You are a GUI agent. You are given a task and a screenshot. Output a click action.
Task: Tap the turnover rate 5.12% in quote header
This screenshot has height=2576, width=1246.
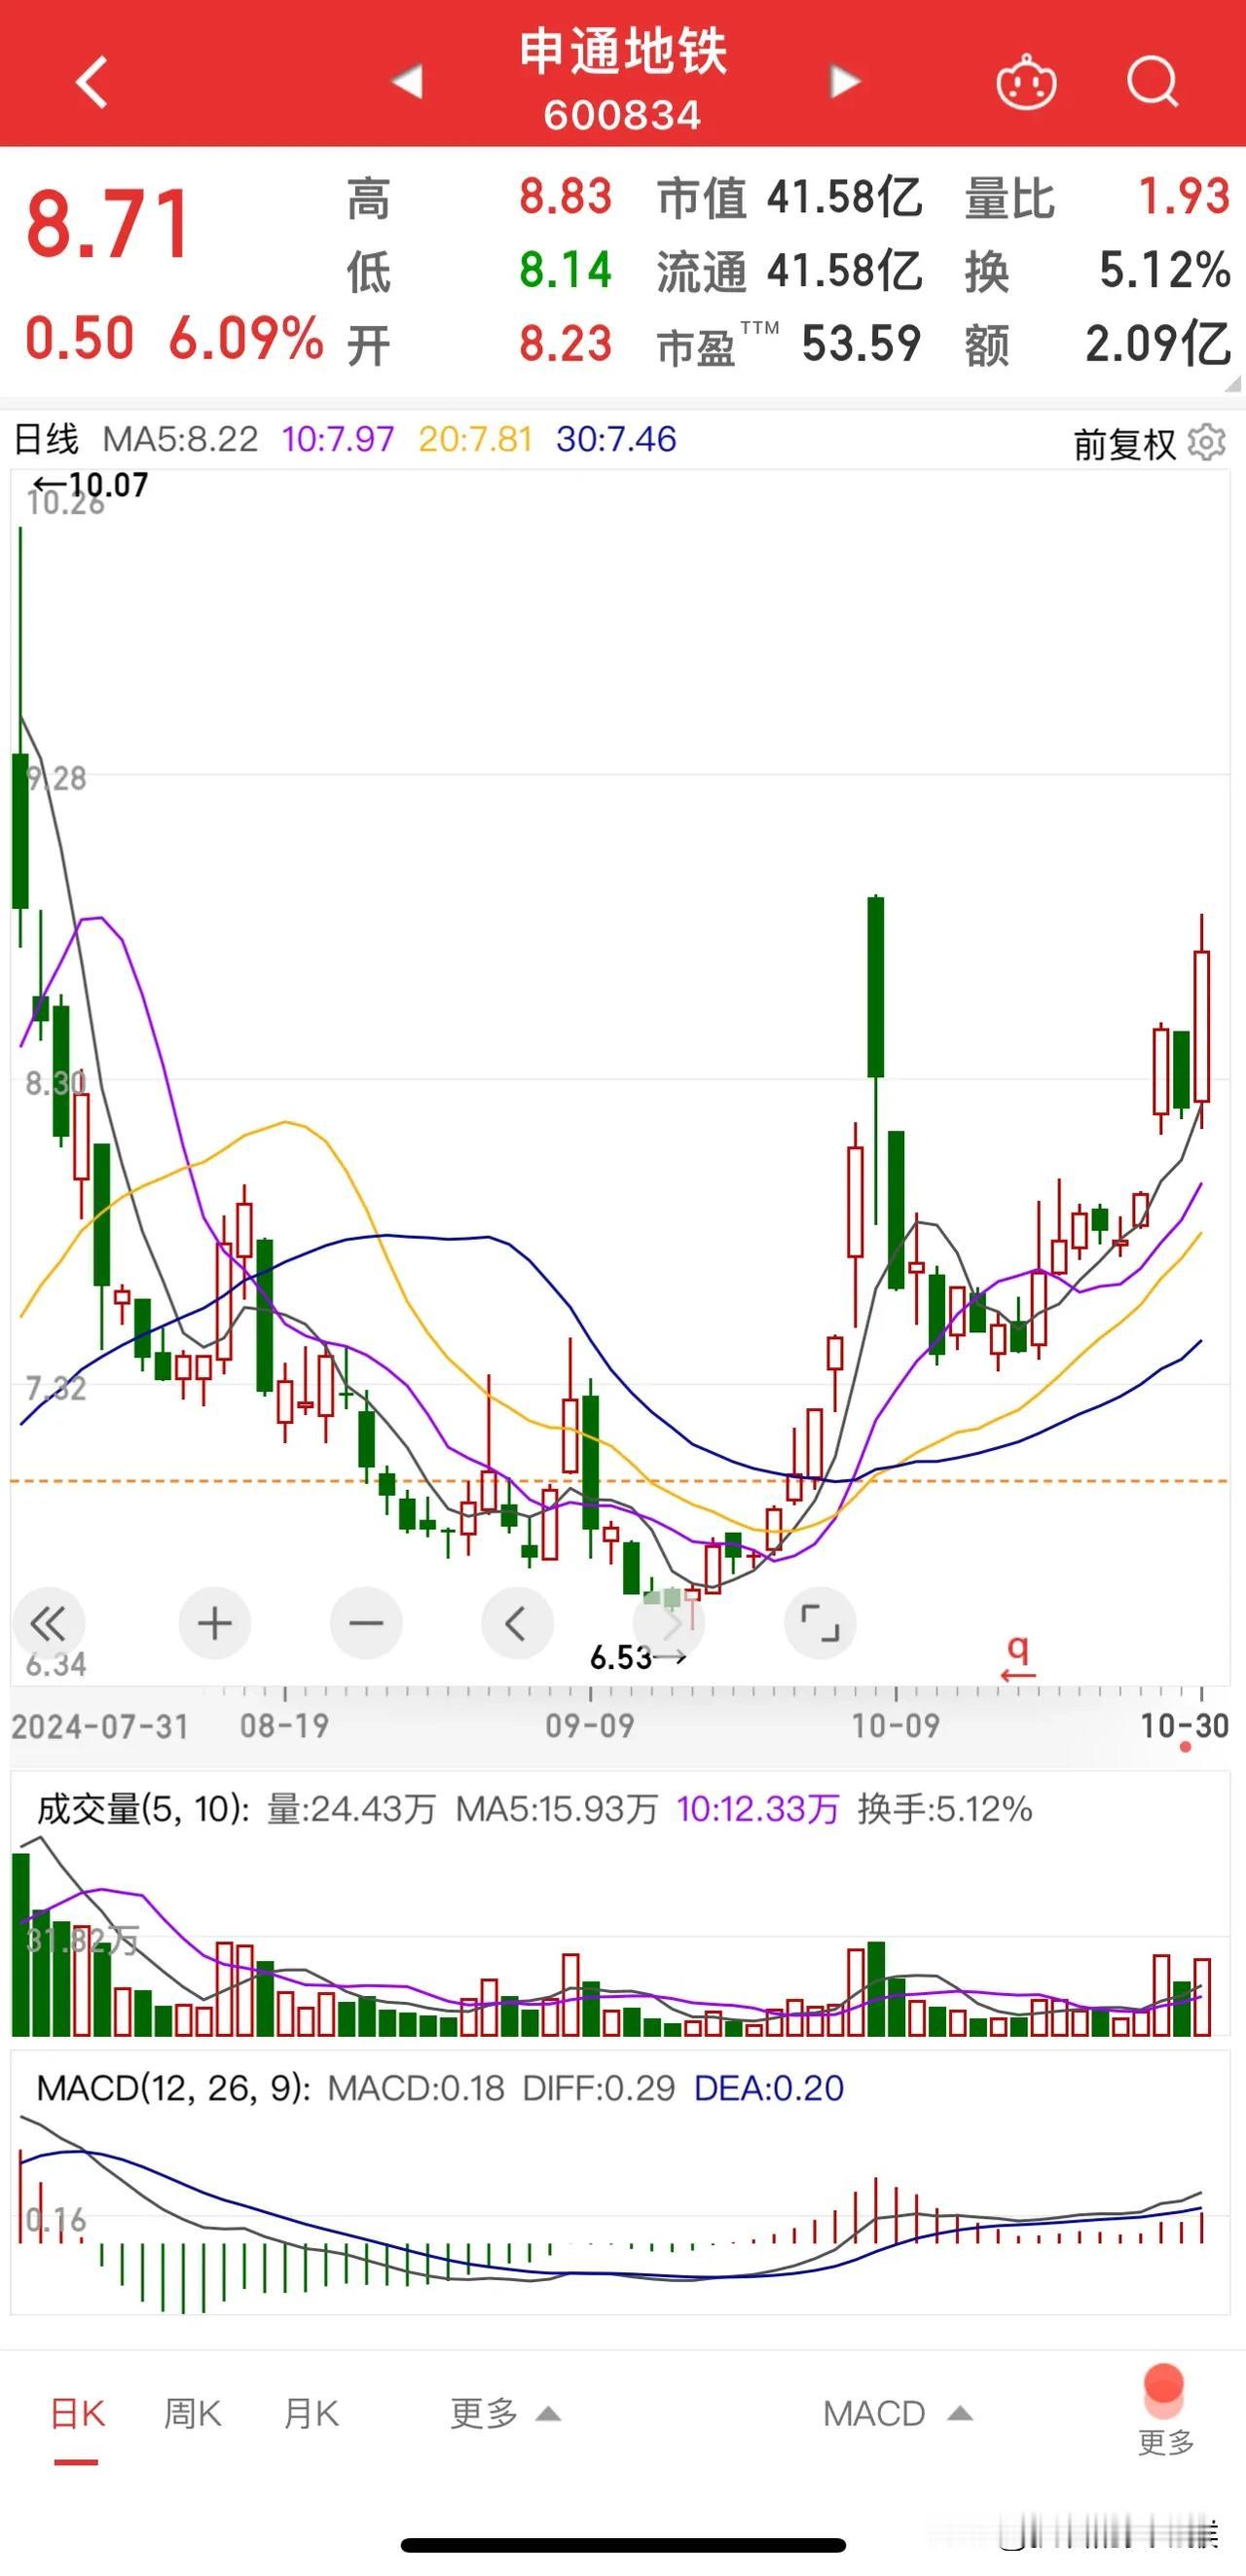click(x=1165, y=270)
